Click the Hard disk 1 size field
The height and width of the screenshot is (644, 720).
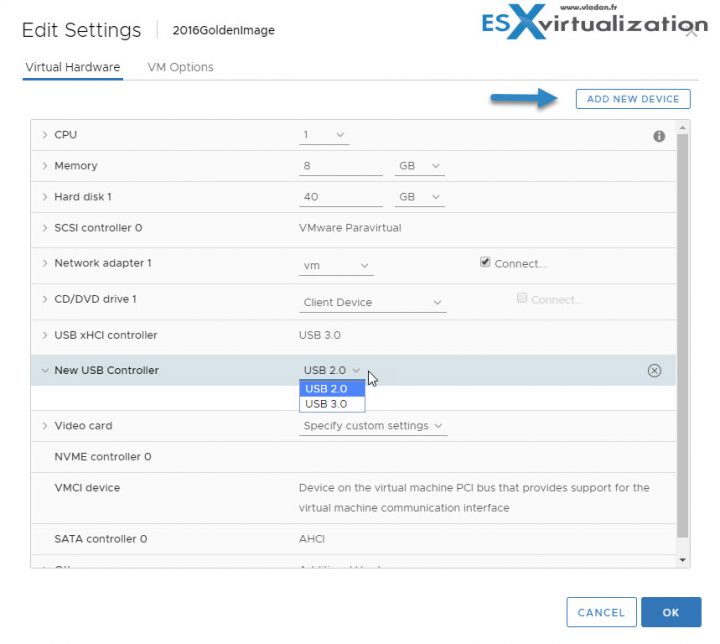[340, 197]
